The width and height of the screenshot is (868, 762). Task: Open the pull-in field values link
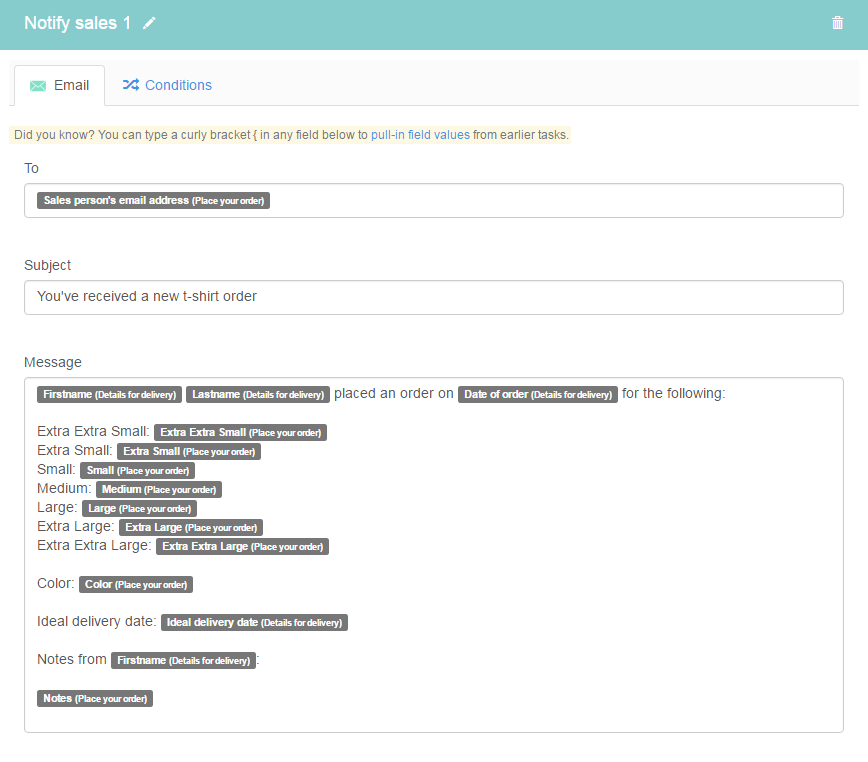point(420,135)
